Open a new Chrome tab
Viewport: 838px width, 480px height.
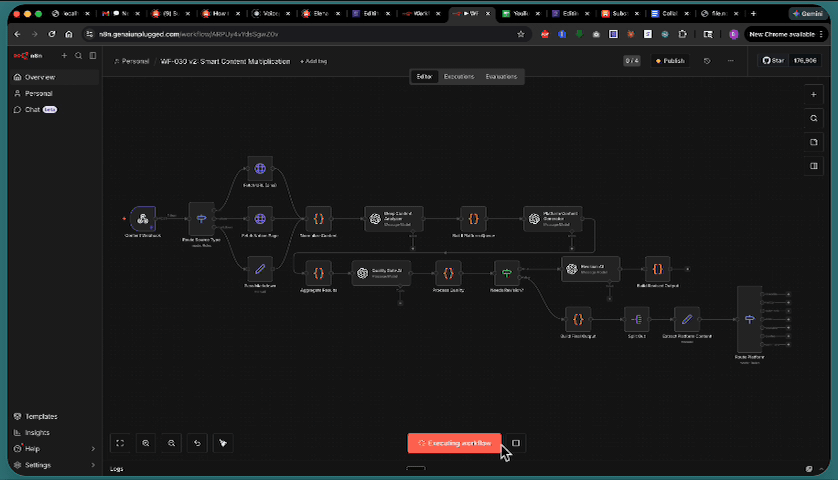(x=754, y=13)
